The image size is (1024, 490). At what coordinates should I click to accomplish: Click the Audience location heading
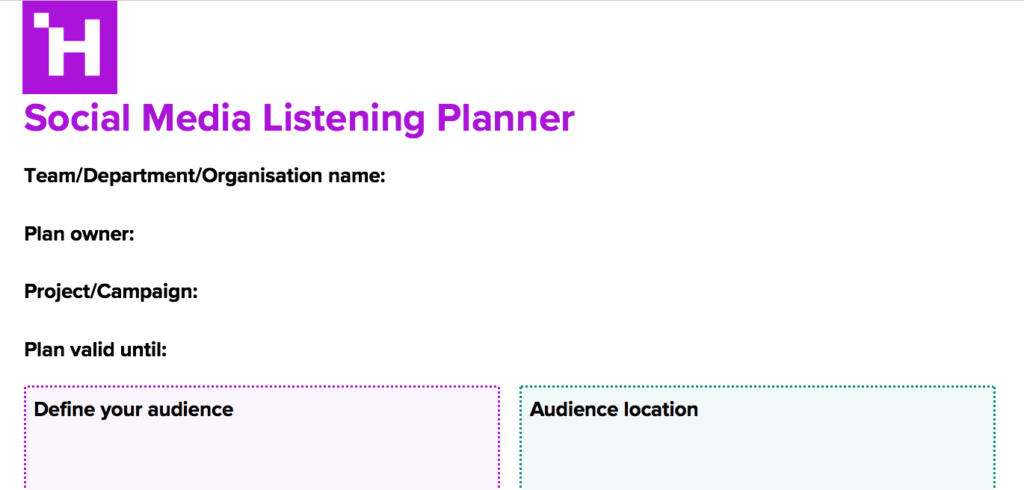[614, 409]
